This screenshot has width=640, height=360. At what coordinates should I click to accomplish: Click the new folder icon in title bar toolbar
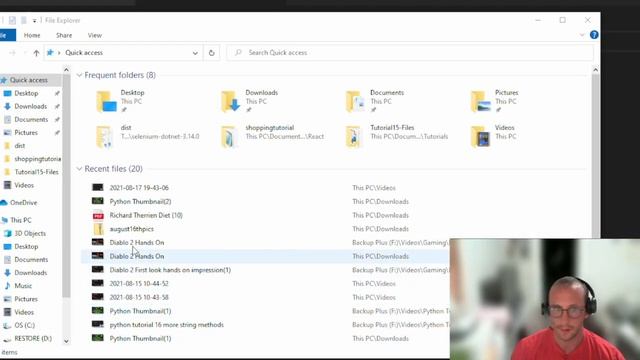[24, 20]
